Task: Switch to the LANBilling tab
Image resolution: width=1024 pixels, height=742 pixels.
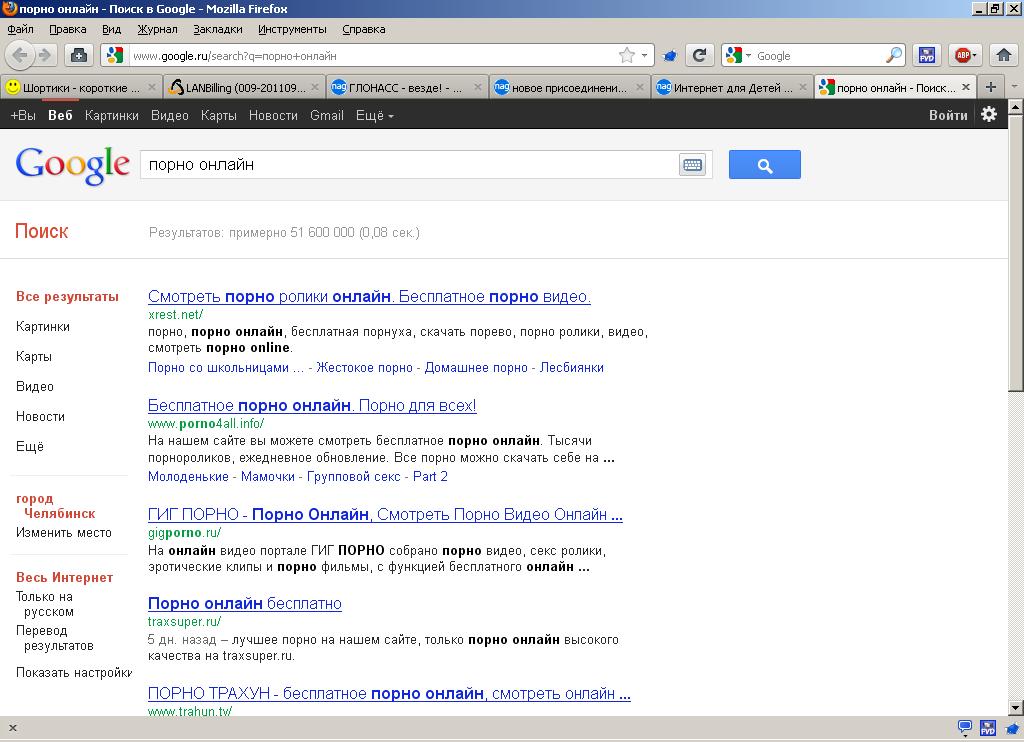Action: pyautogui.click(x=245, y=88)
